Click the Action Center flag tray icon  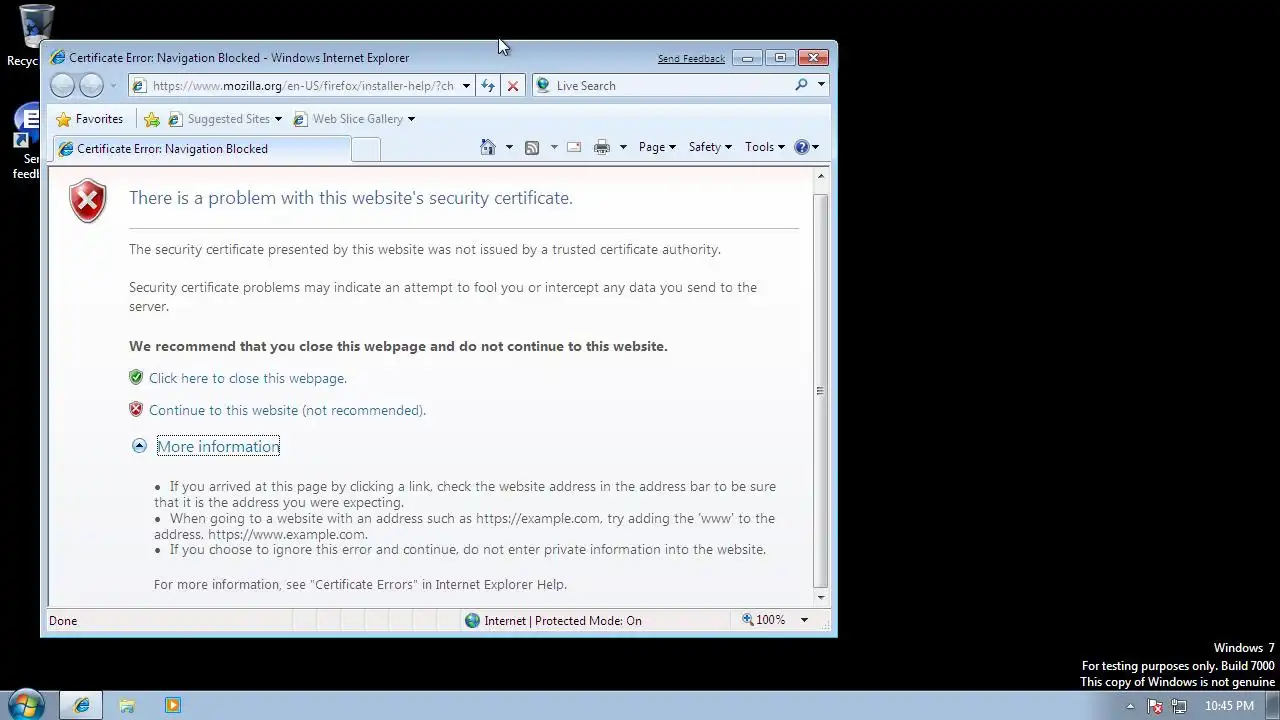[1155, 706]
